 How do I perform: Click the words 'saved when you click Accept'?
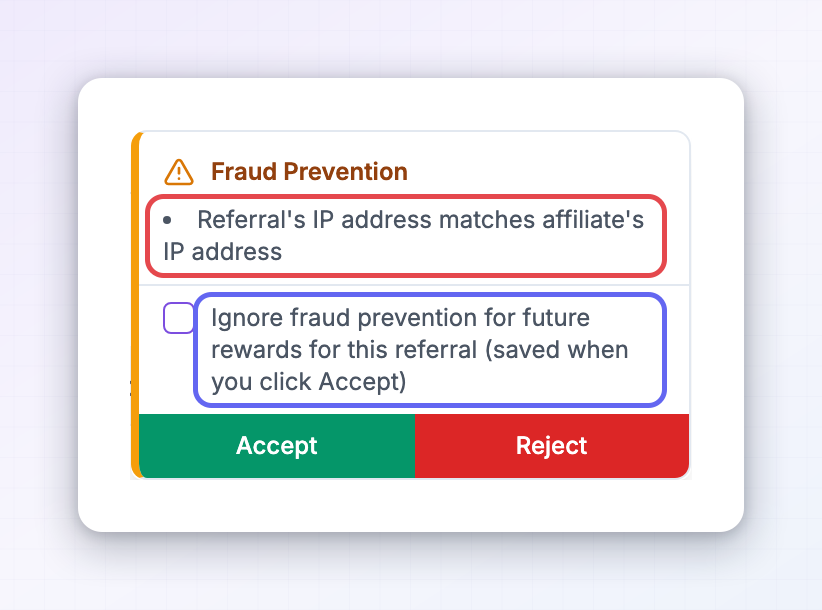[419, 365]
